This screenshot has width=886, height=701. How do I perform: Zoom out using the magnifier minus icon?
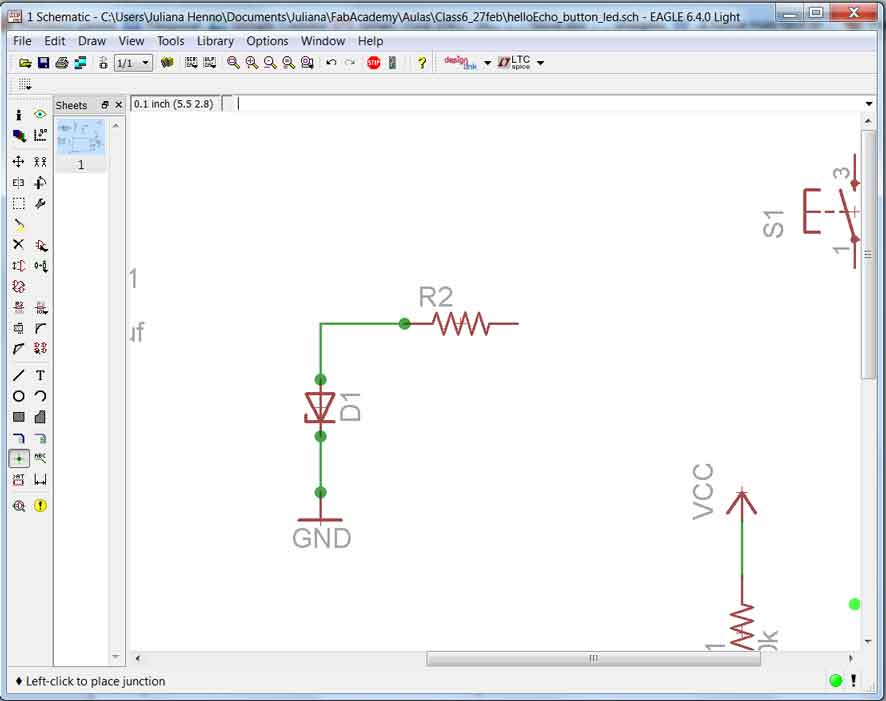point(270,63)
